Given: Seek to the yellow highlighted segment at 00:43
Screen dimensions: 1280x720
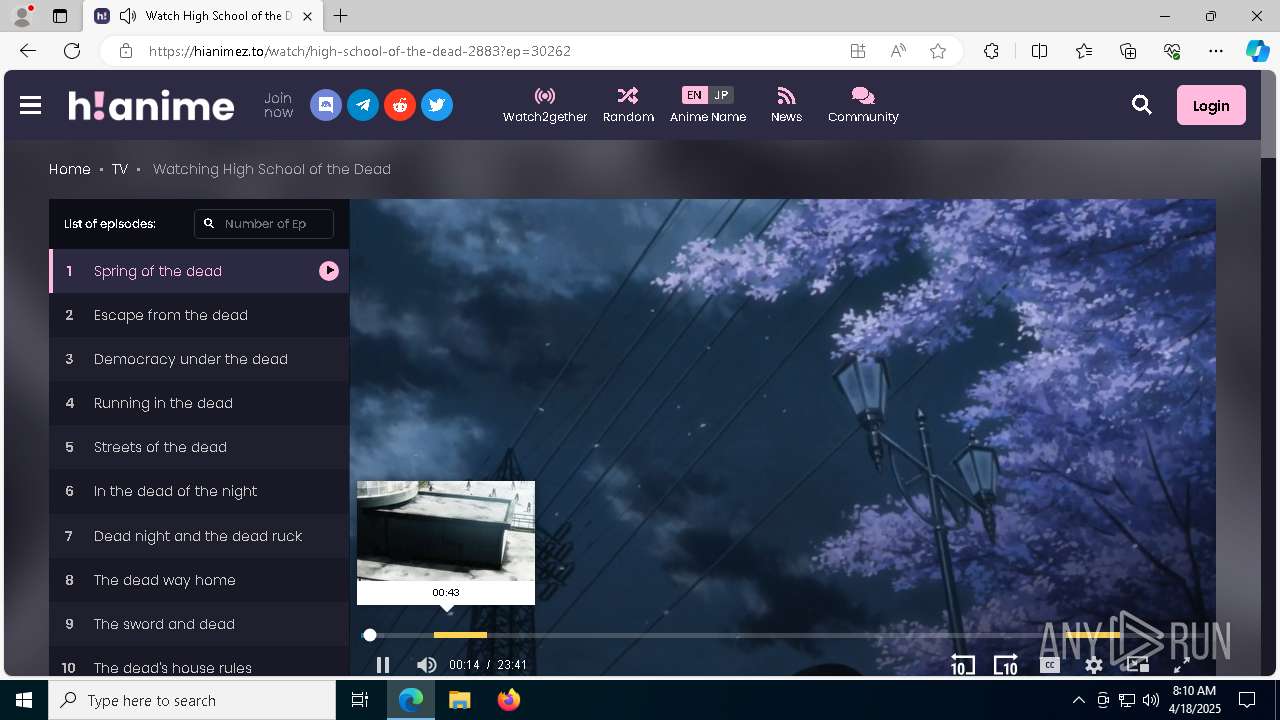Looking at the screenshot, I should click(460, 635).
